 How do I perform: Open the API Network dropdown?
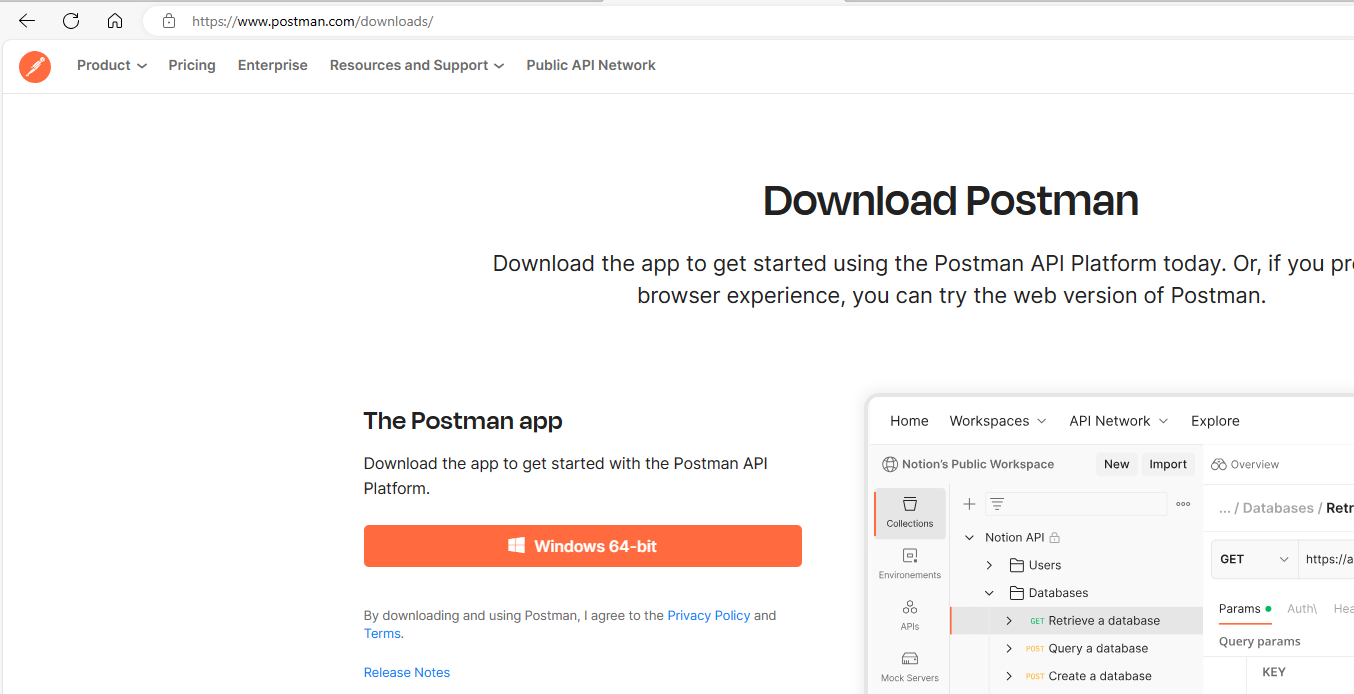[1119, 421]
